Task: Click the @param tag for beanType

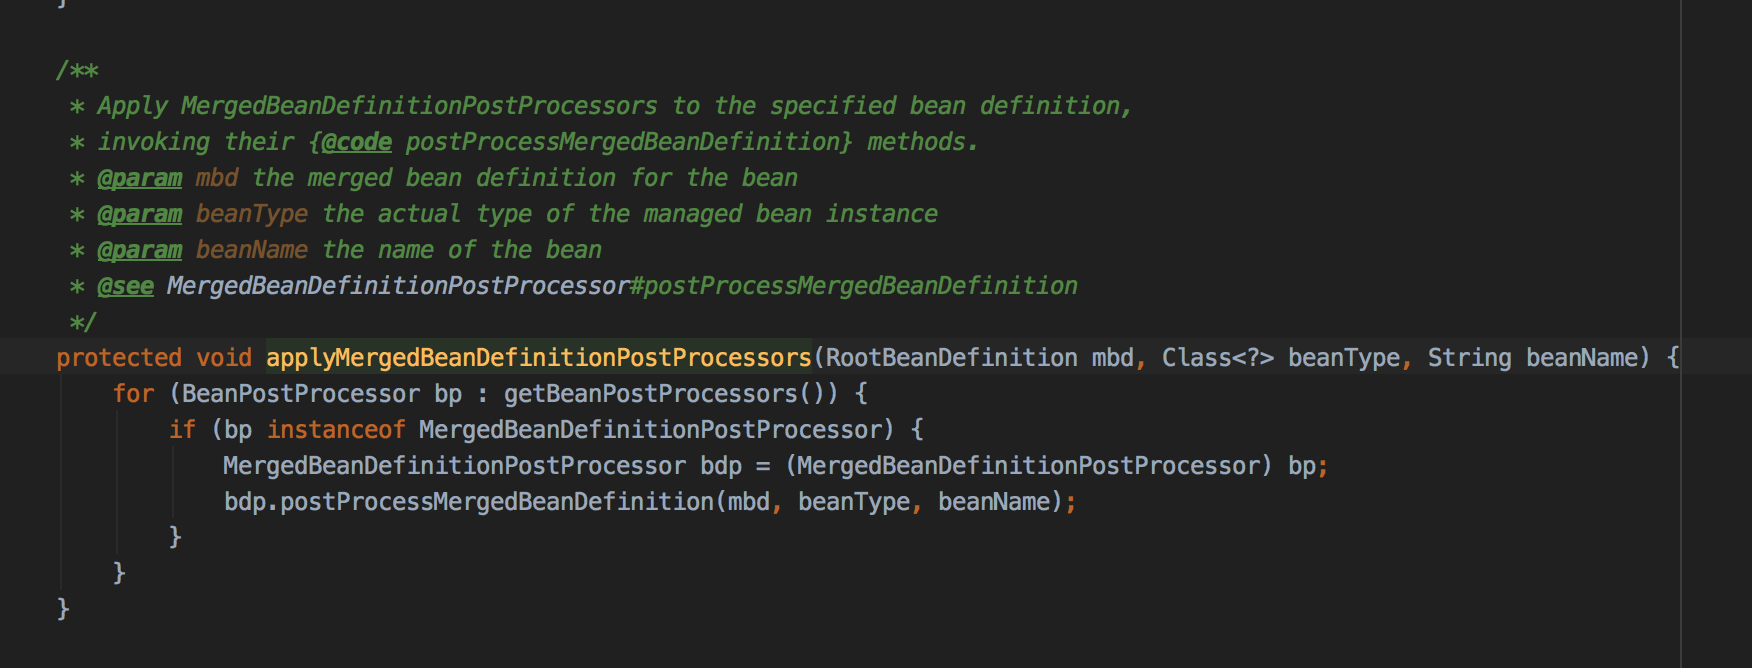Action: pos(139,214)
